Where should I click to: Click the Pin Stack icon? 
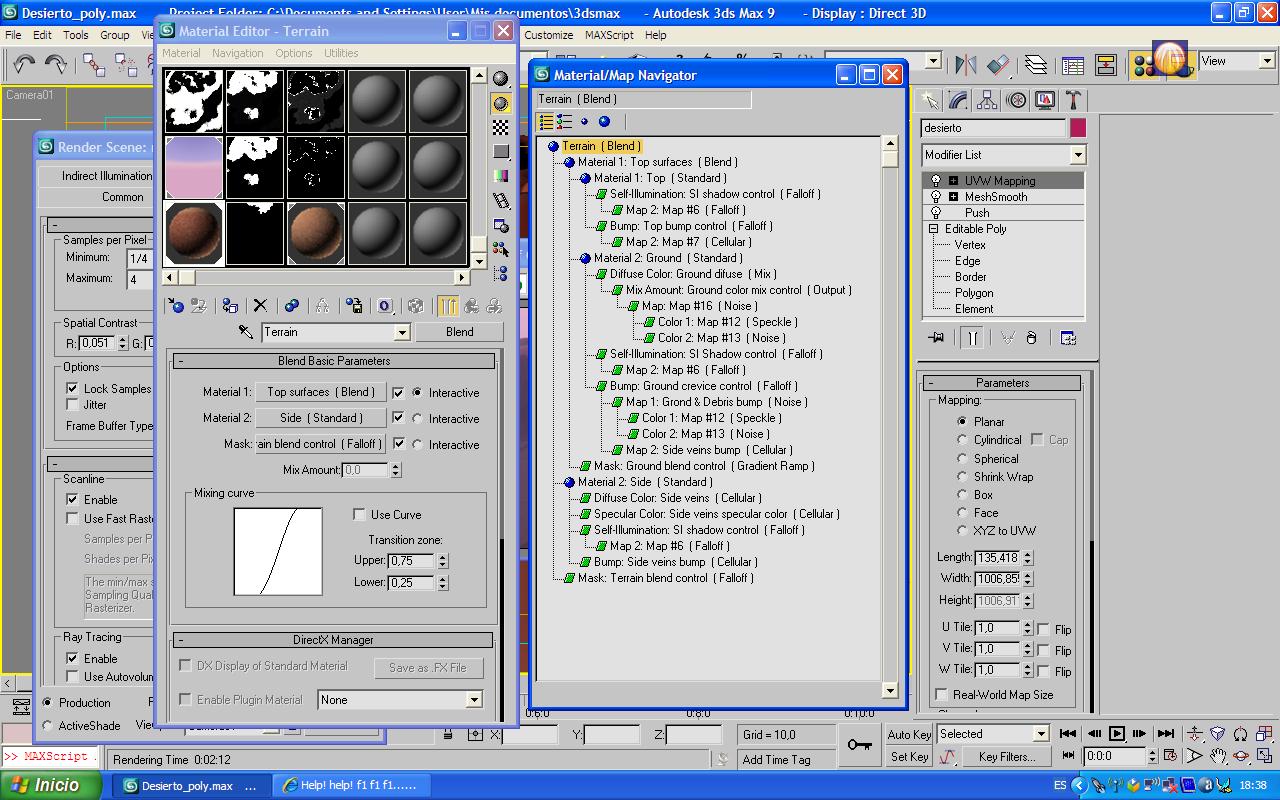936,338
